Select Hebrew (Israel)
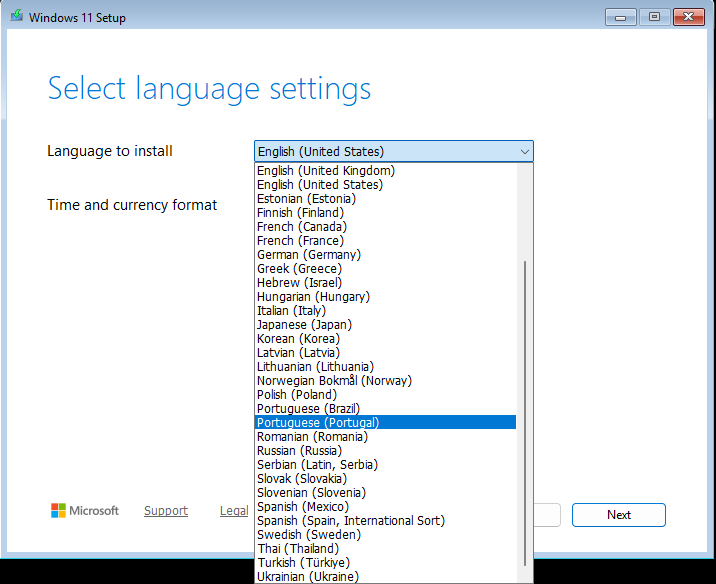This screenshot has width=716, height=584. (385, 283)
